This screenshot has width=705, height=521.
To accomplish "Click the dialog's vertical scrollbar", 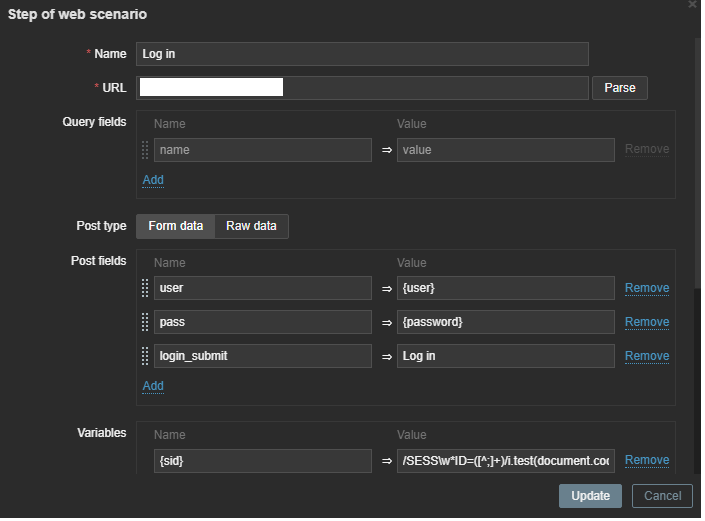I will 697,150.
